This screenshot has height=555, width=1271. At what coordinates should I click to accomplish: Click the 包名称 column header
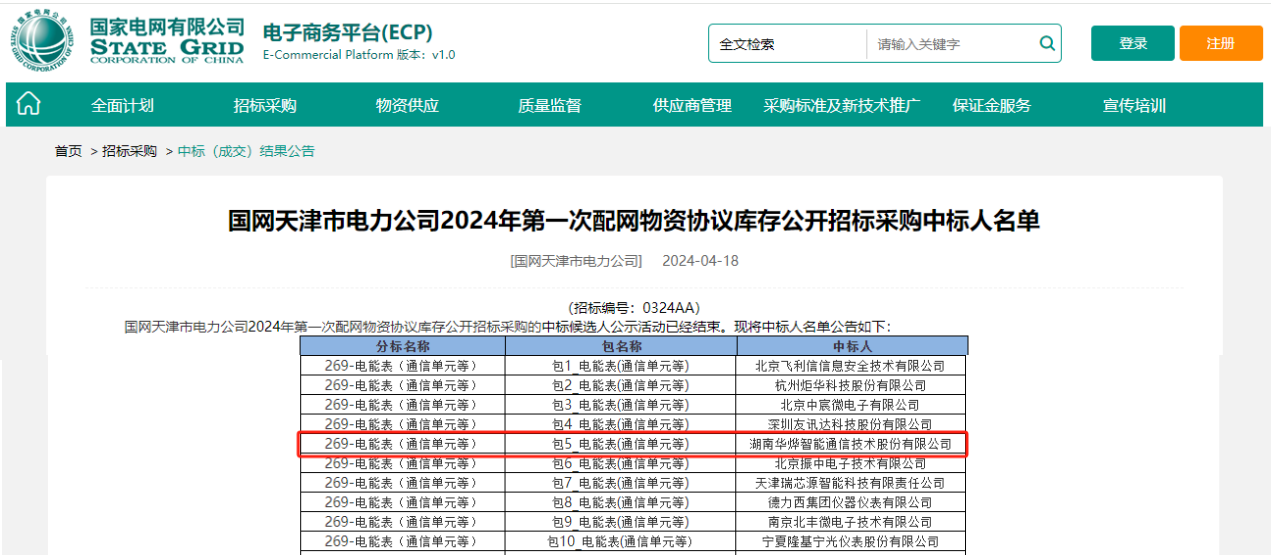tap(621, 346)
